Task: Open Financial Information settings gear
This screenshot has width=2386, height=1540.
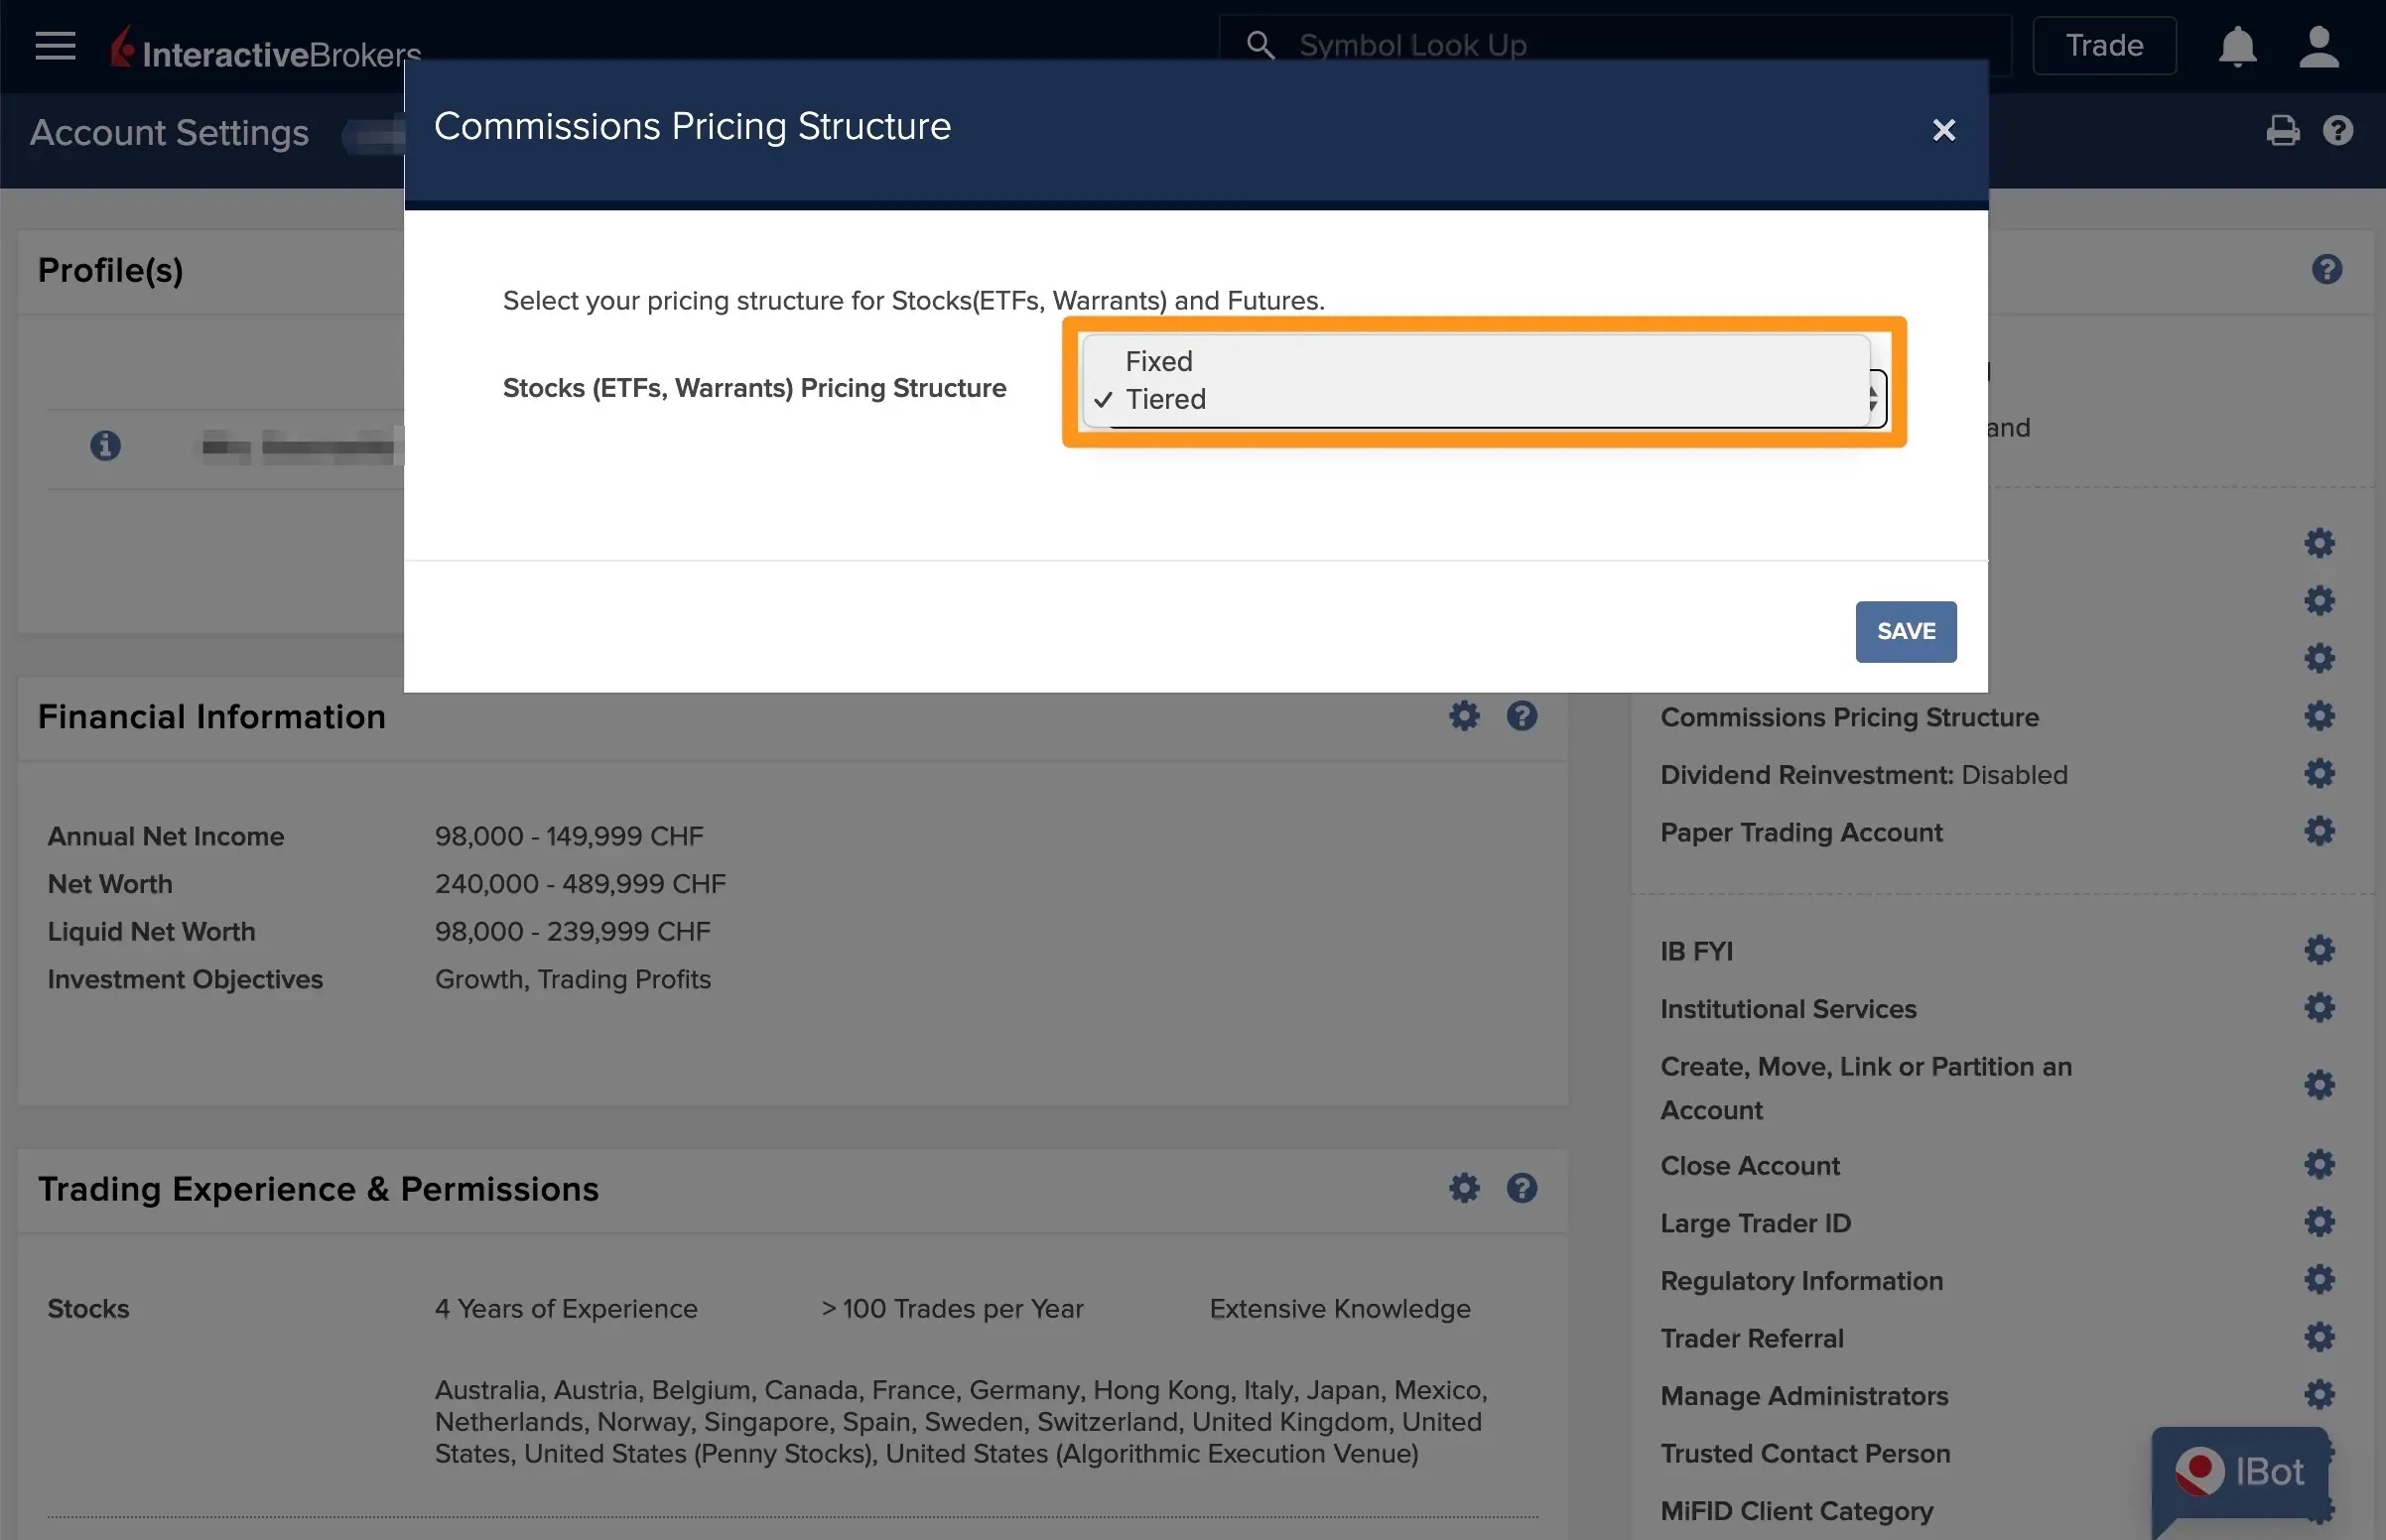Action: pyautogui.click(x=1464, y=716)
